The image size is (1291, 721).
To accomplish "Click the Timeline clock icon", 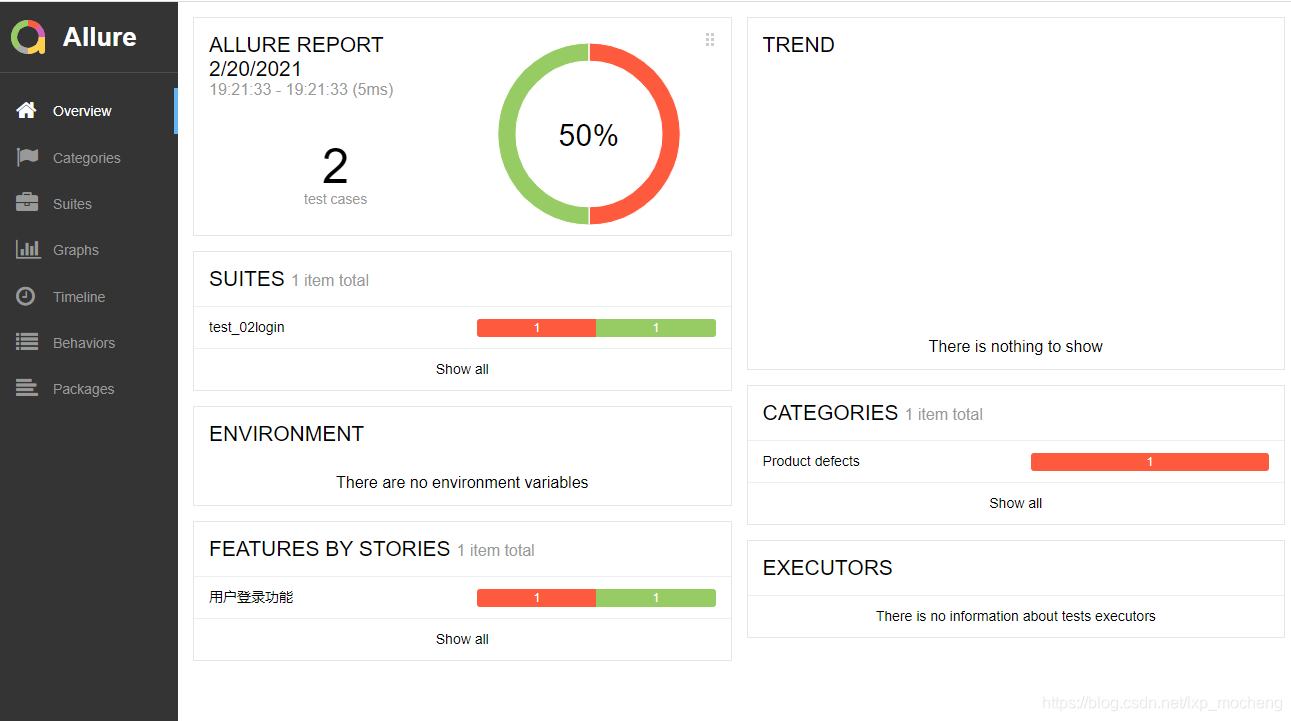I will click(26, 296).
